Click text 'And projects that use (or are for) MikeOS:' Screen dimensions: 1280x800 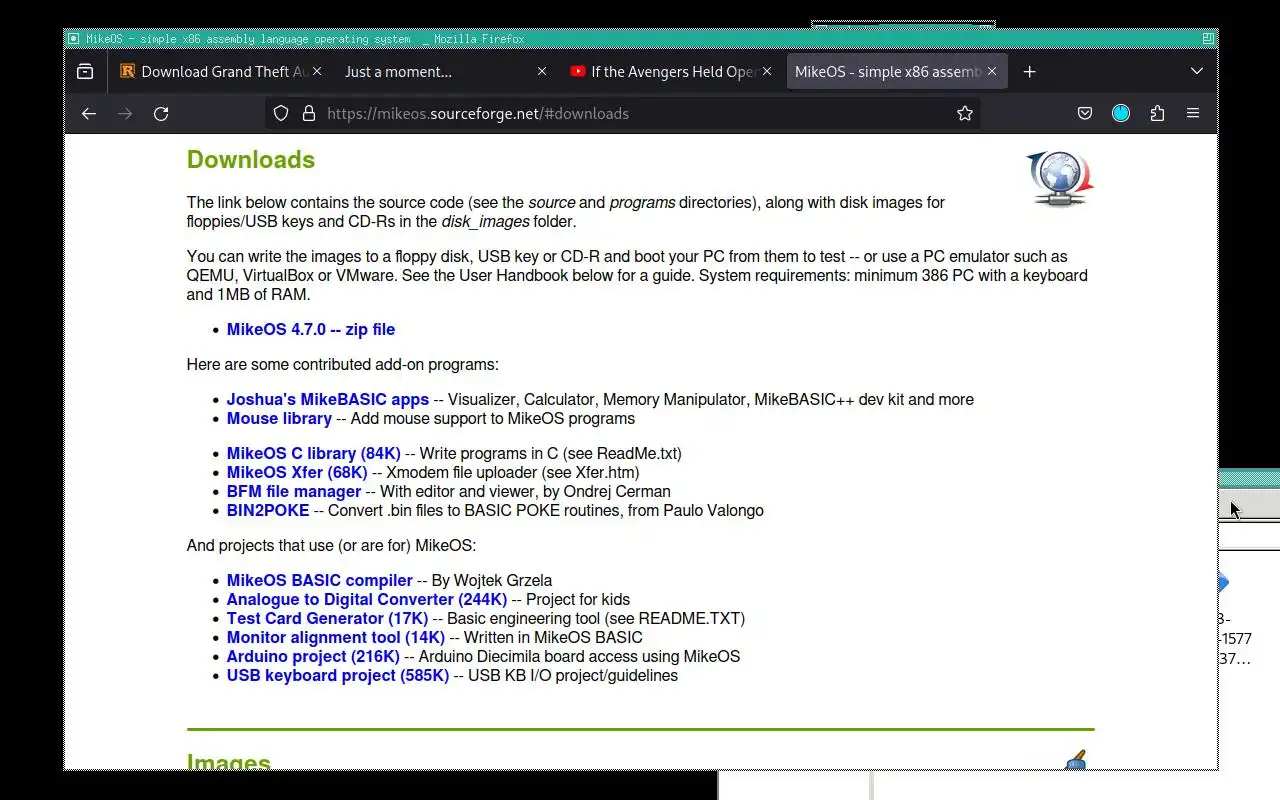[x=332, y=546]
